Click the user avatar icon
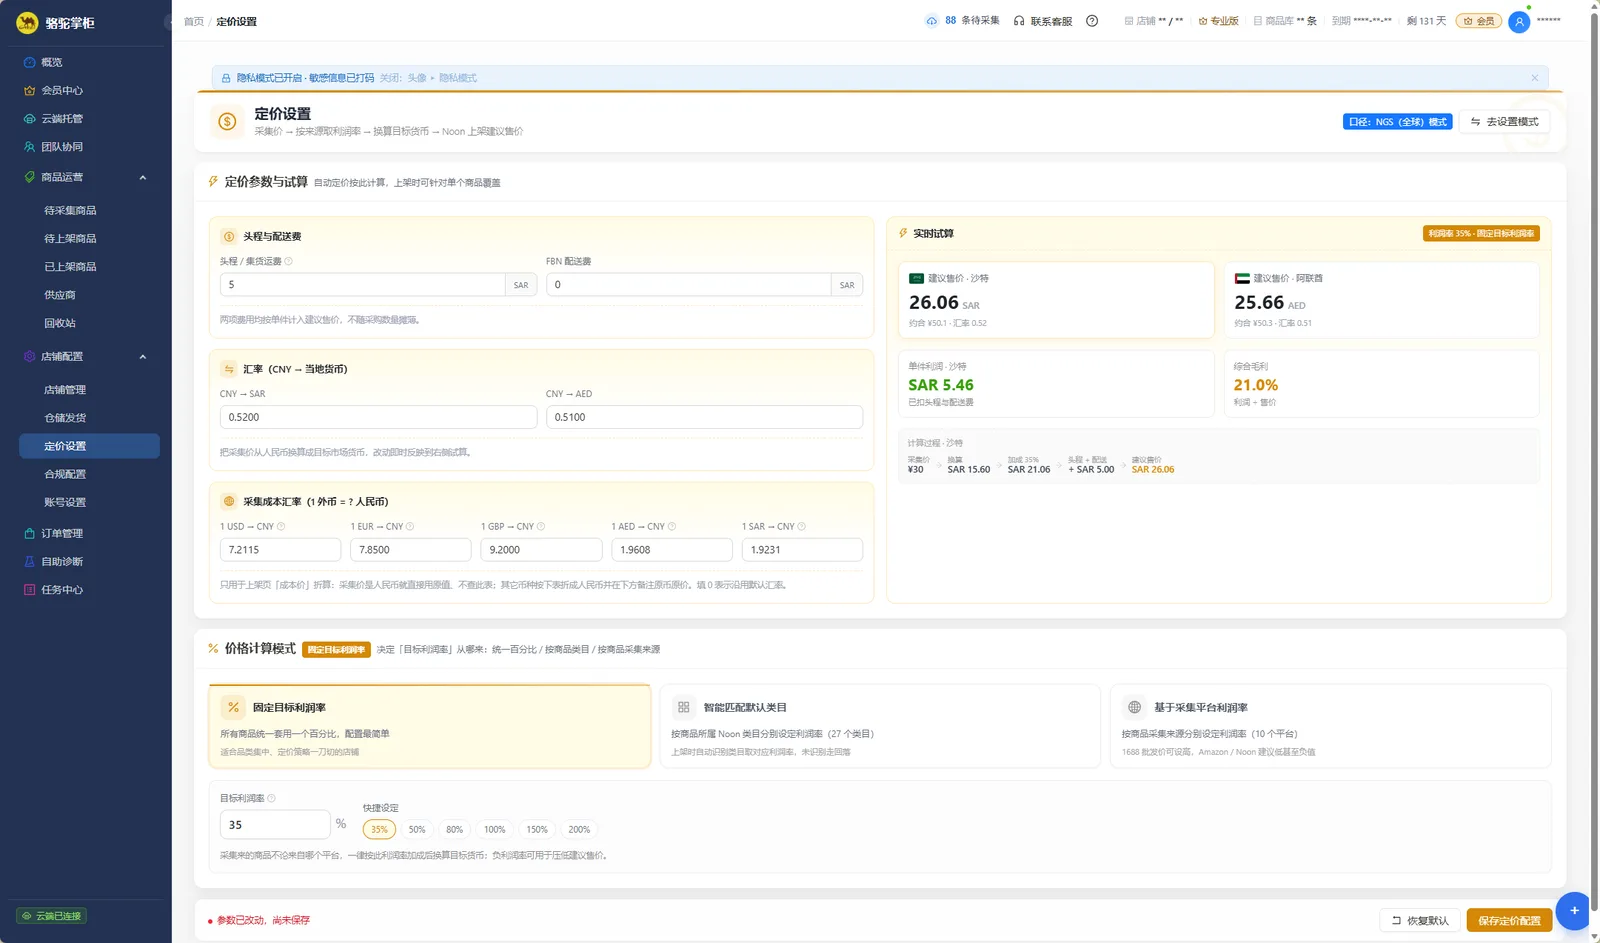Viewport: 1600px width, 943px height. (x=1519, y=21)
